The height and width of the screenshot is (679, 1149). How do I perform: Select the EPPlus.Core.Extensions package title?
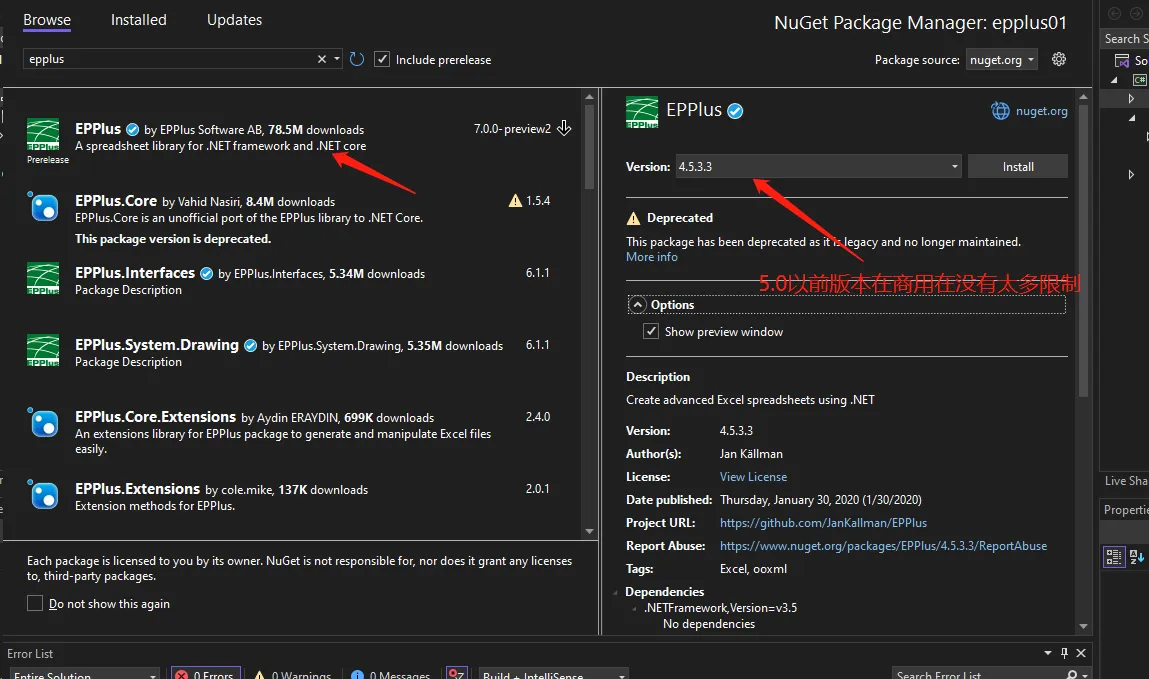pyautogui.click(x=155, y=417)
